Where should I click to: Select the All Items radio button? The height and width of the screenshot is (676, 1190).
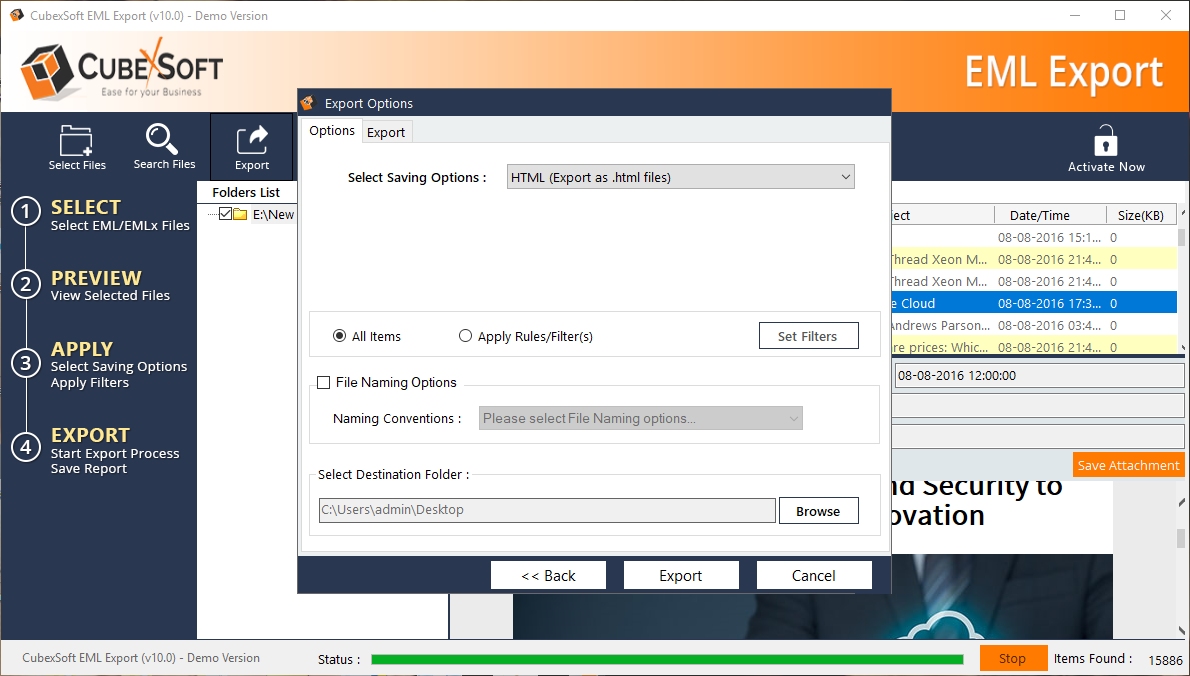[x=340, y=337]
